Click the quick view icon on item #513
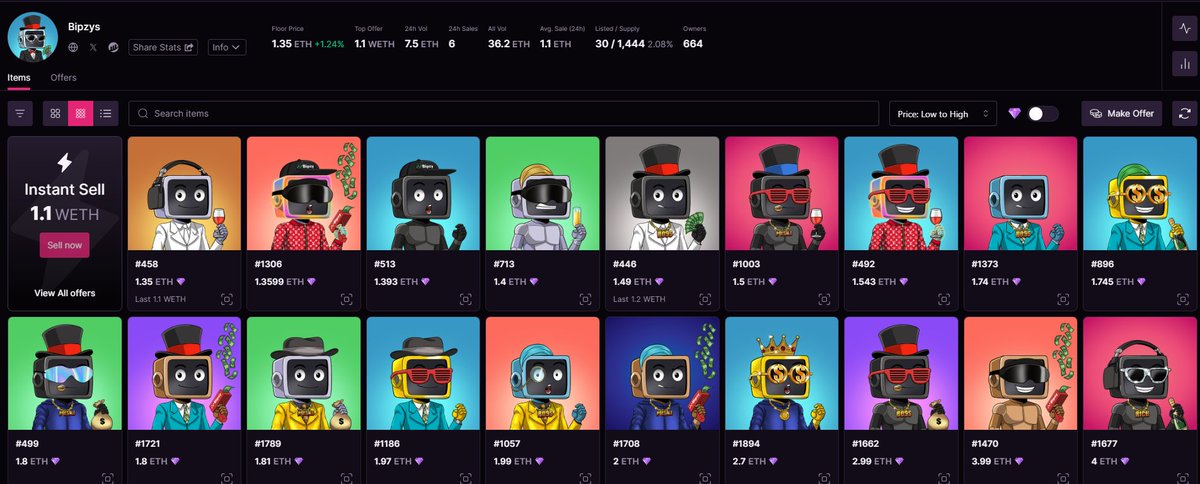Image resolution: width=1200 pixels, height=484 pixels. click(x=466, y=299)
